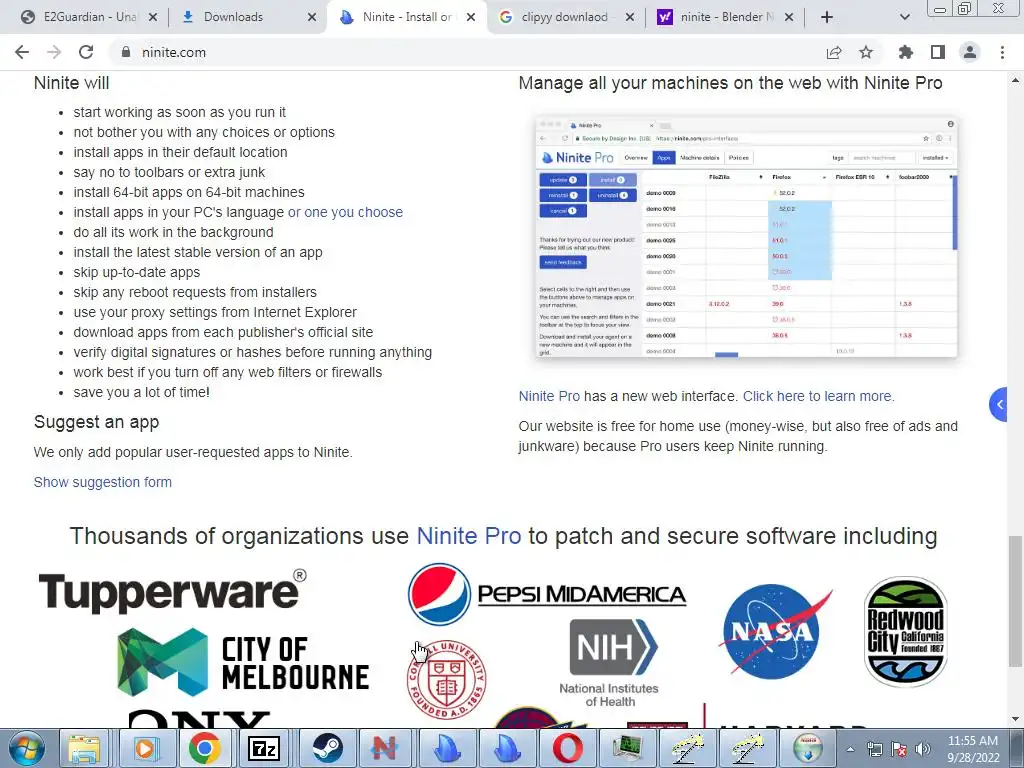Open the red N taskbar icon
Screen dimensions: 1024x768
click(x=385, y=748)
